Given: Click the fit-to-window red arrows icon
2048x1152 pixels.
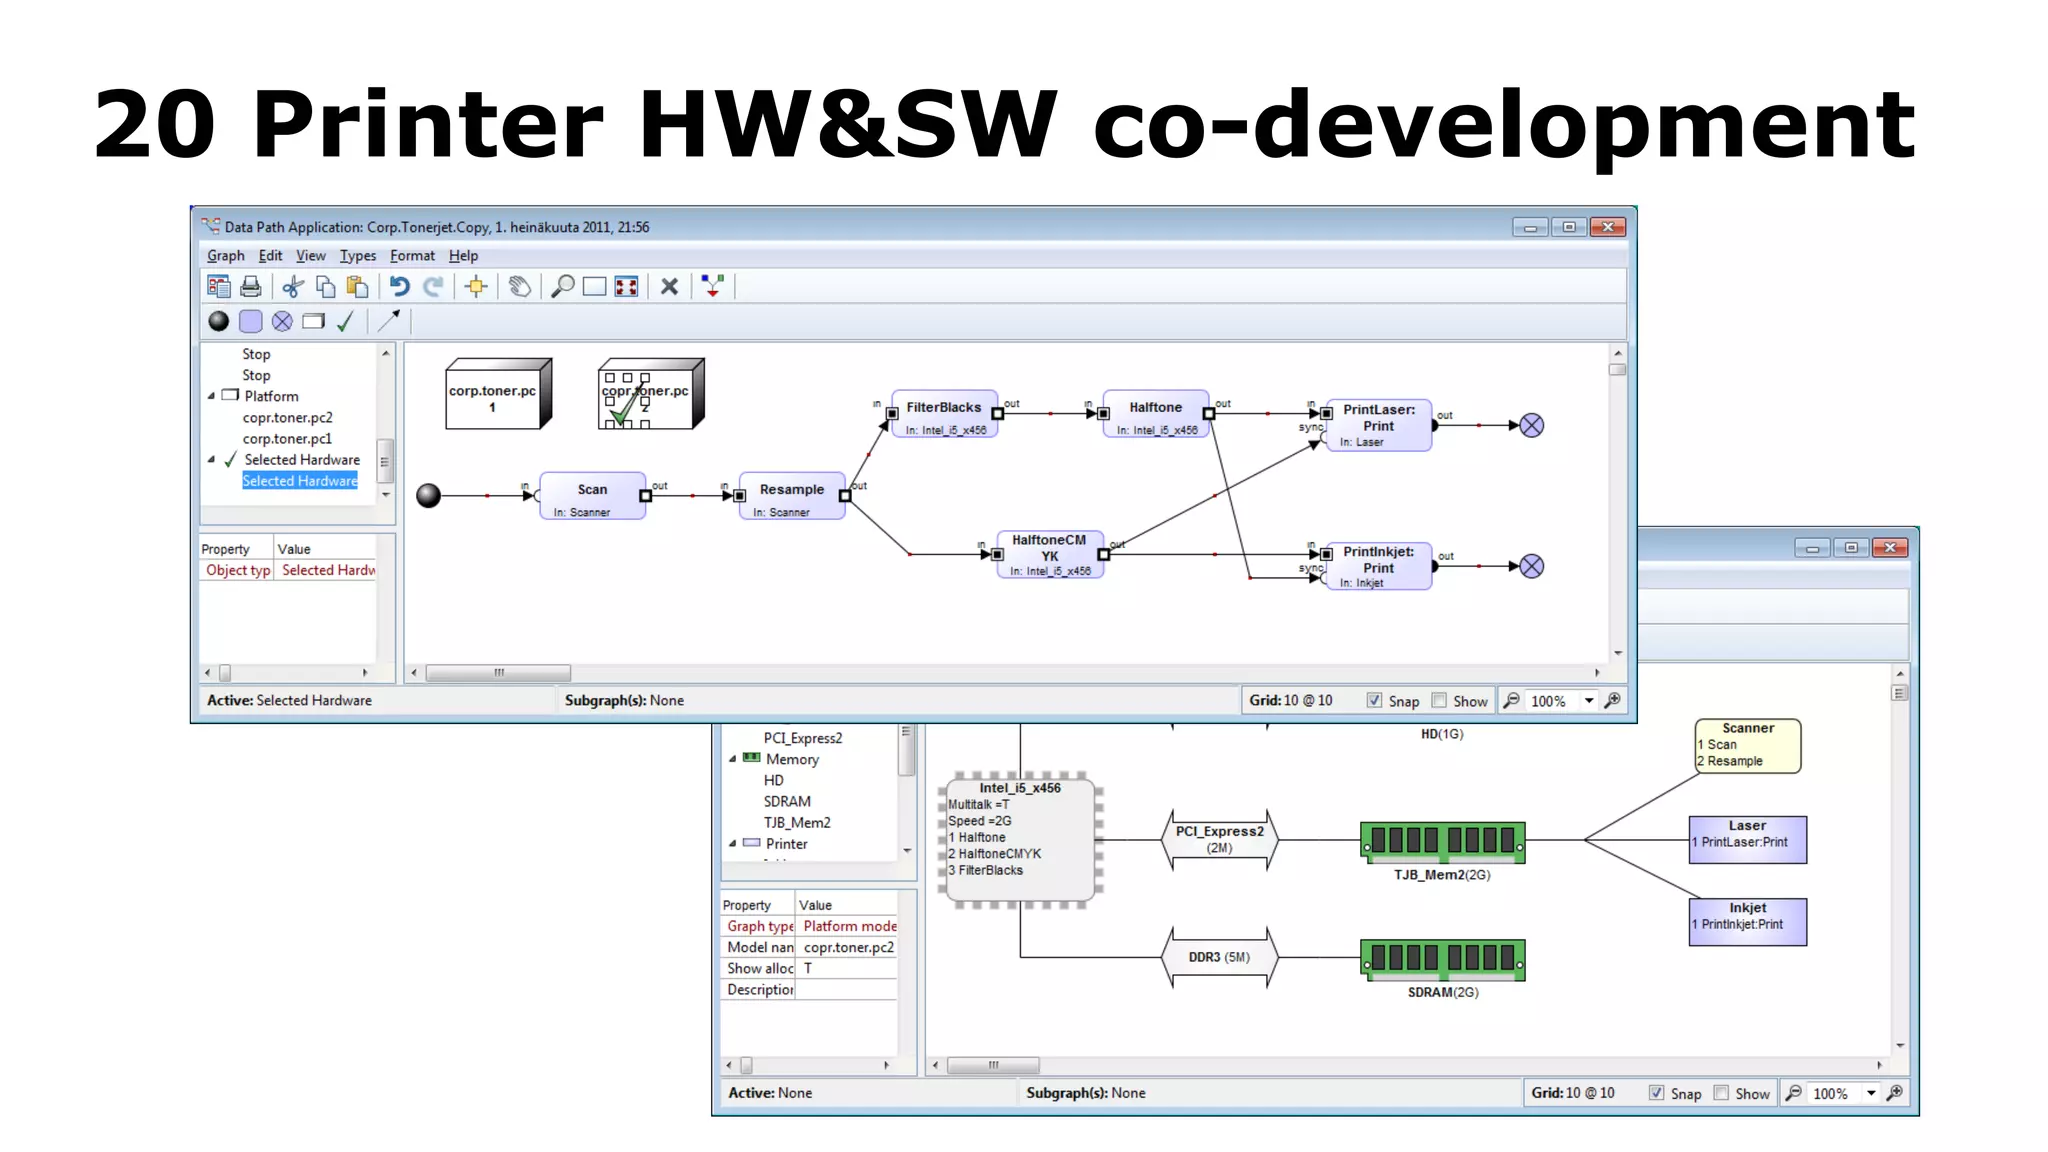Looking at the screenshot, I should (x=627, y=287).
